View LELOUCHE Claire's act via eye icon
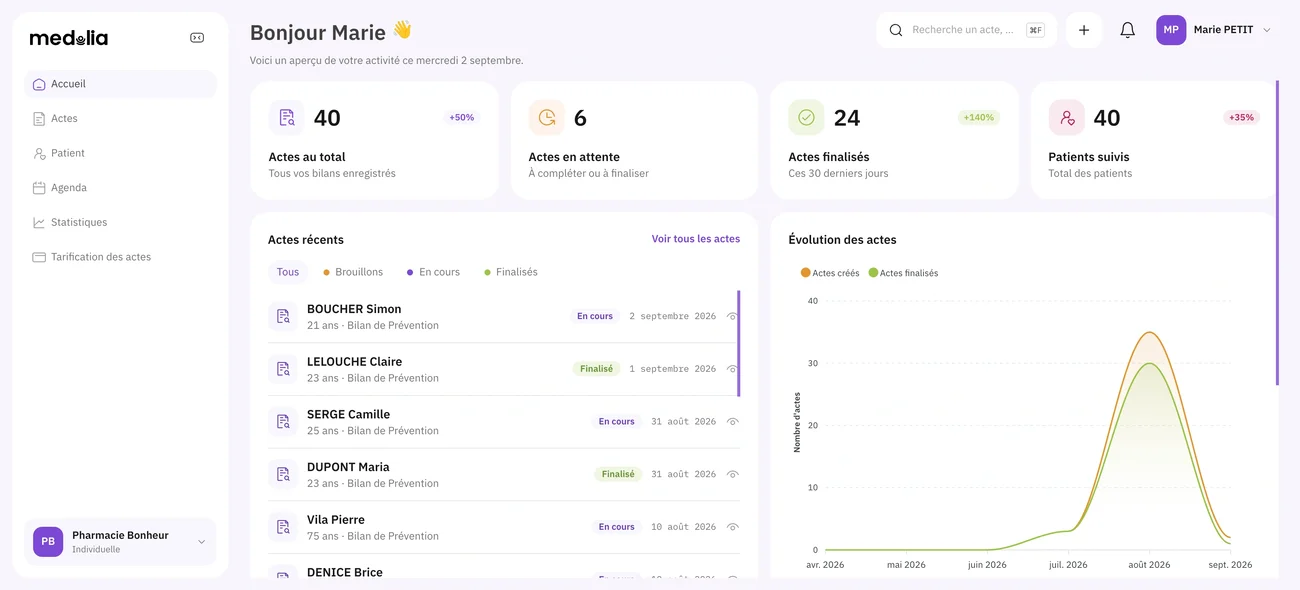 coord(732,369)
